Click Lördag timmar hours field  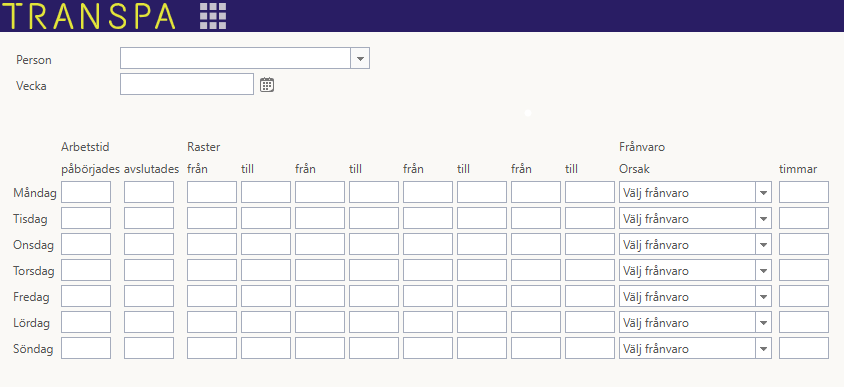pos(804,322)
